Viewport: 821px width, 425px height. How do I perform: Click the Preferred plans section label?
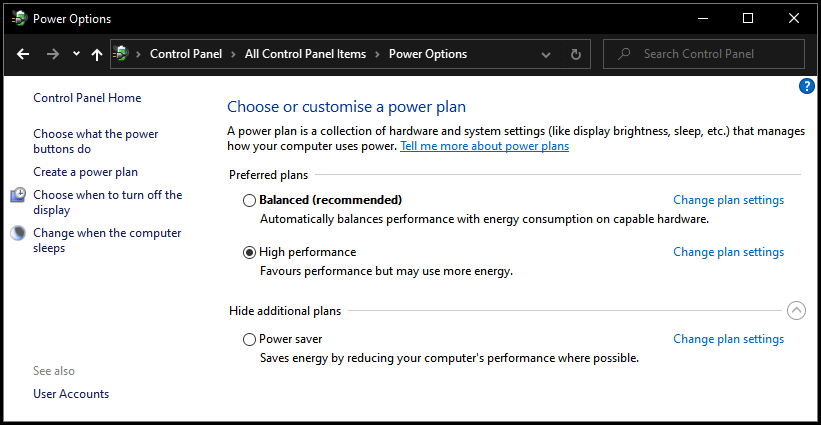pos(269,175)
